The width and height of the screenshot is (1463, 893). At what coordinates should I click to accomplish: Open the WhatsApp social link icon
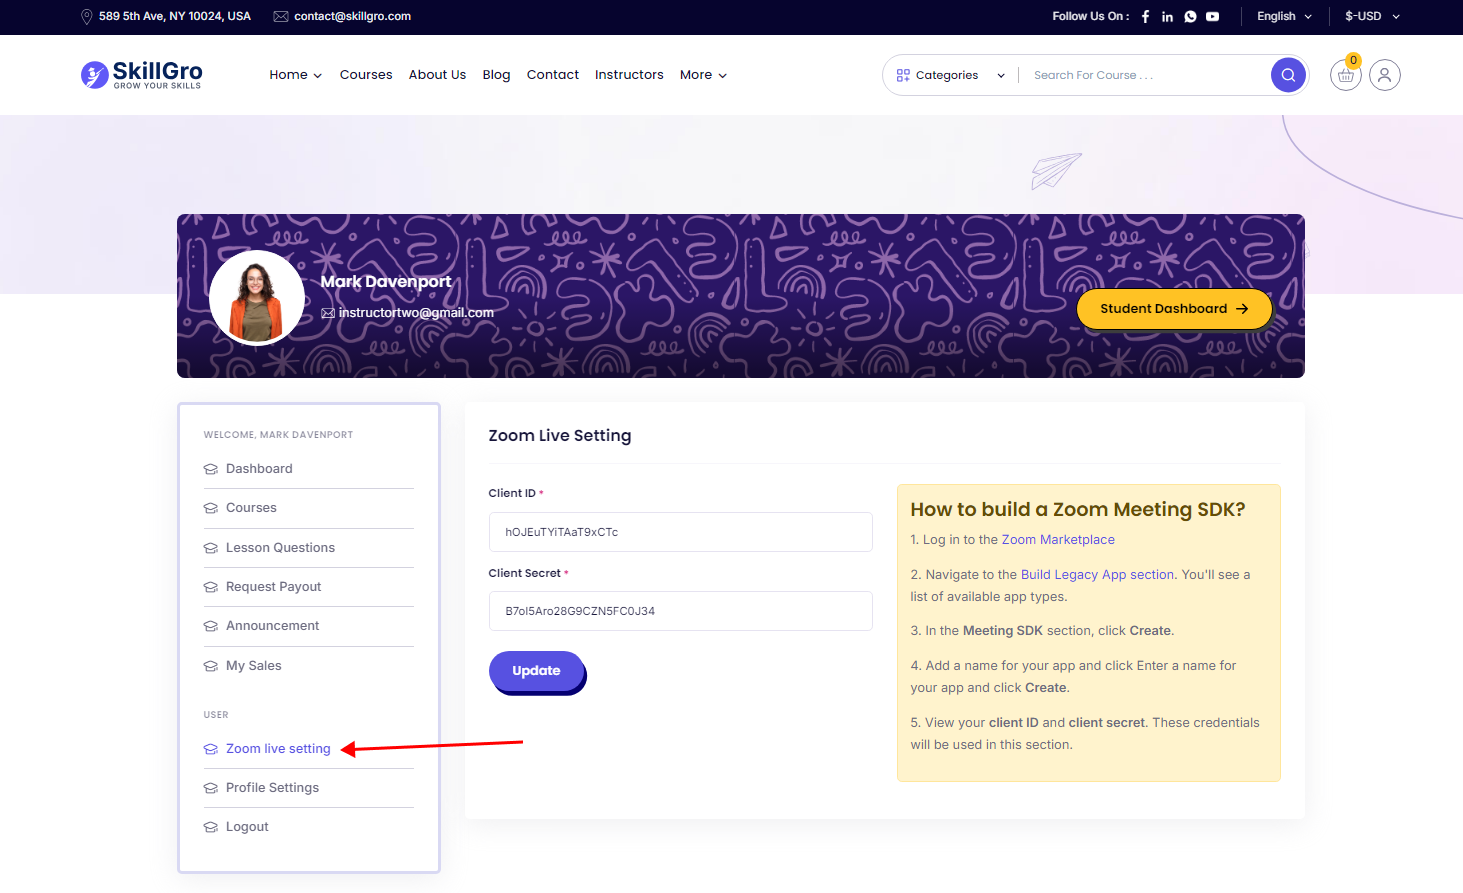coord(1190,16)
